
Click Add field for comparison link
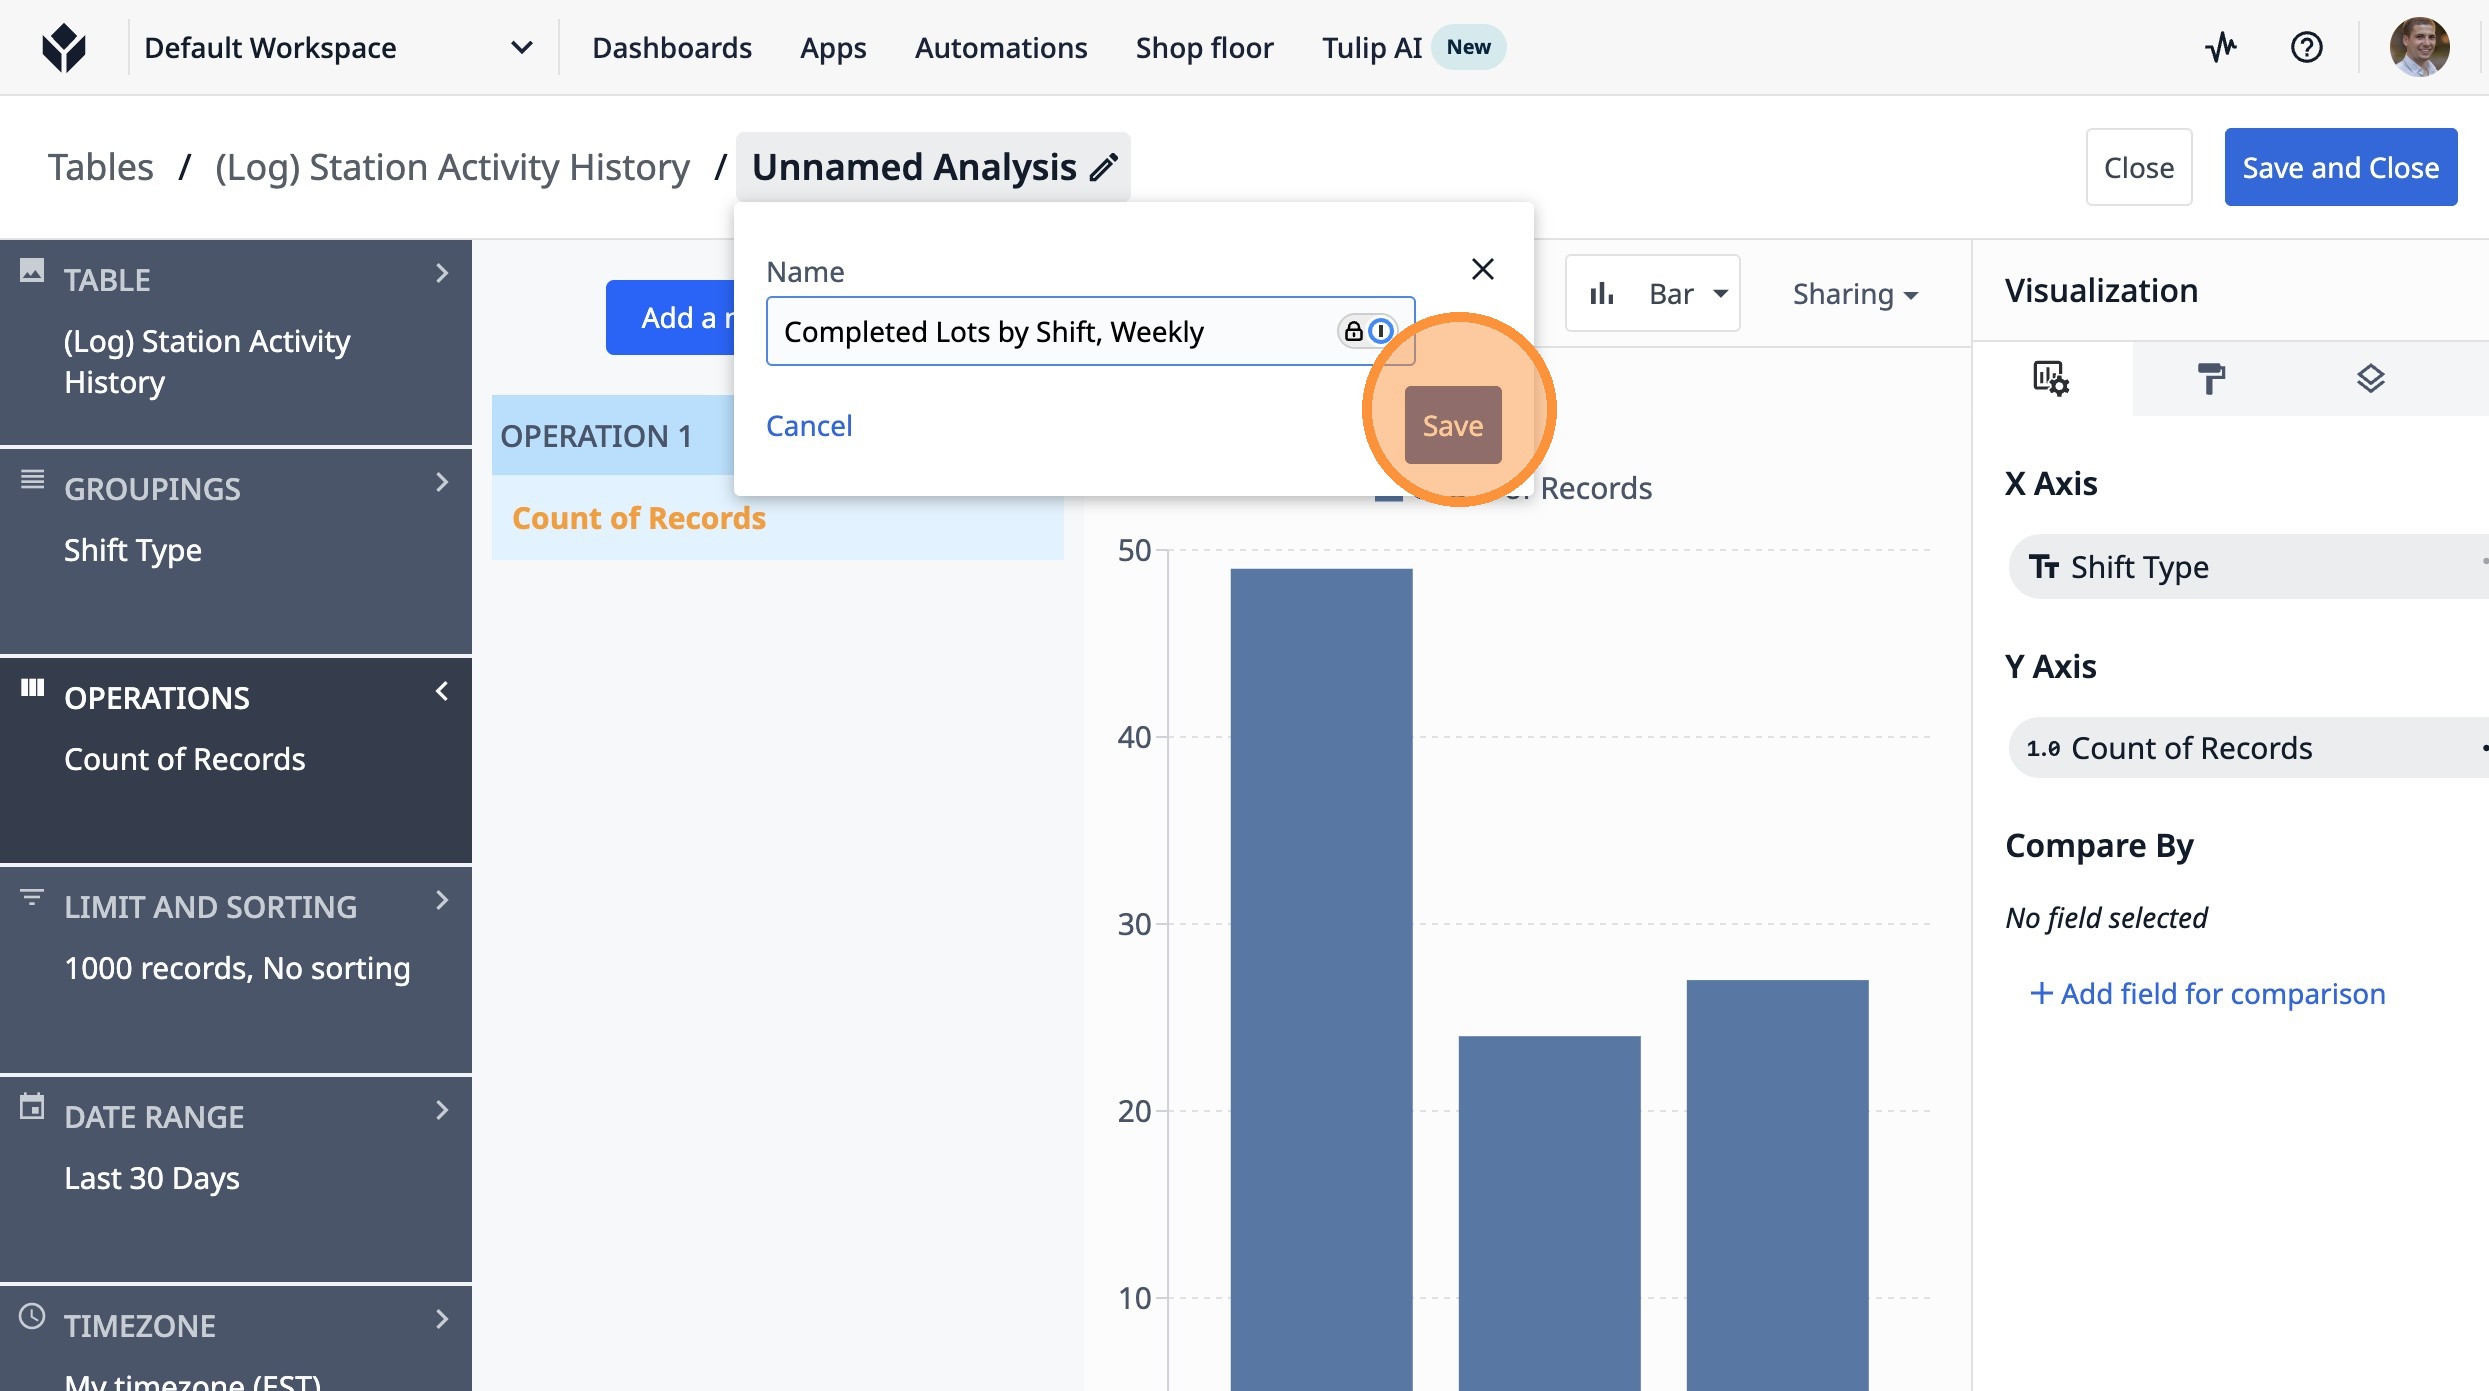click(2207, 993)
